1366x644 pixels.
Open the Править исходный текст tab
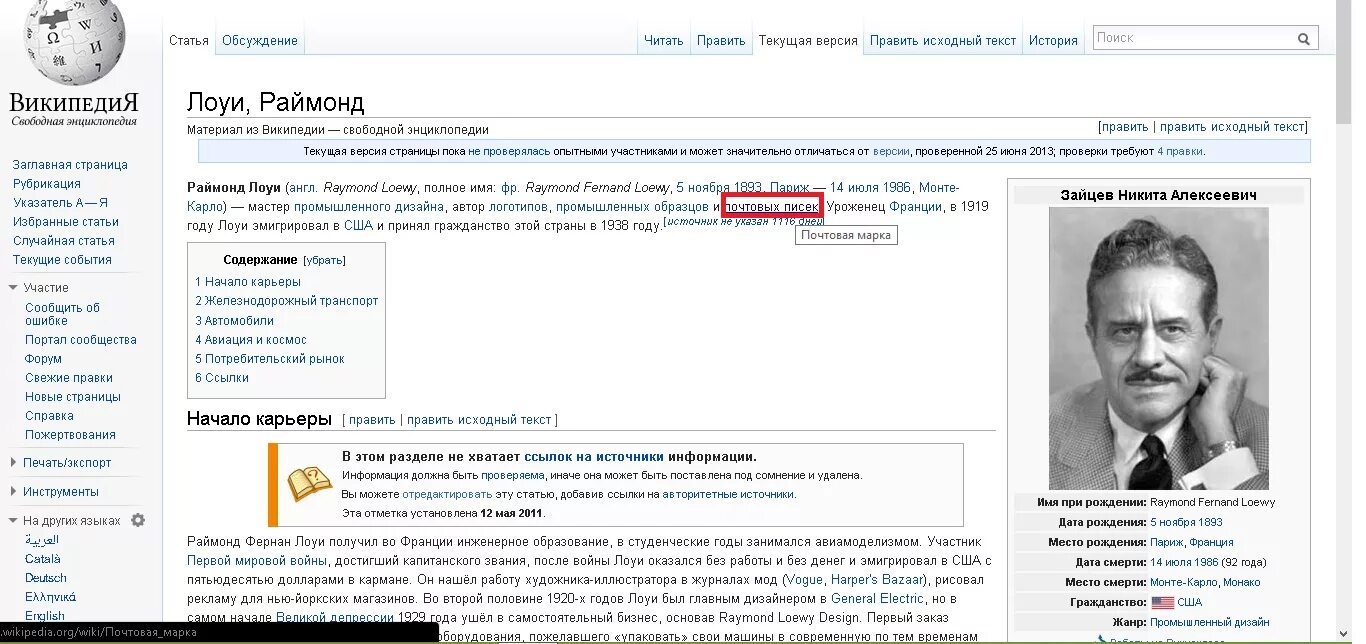coord(943,41)
